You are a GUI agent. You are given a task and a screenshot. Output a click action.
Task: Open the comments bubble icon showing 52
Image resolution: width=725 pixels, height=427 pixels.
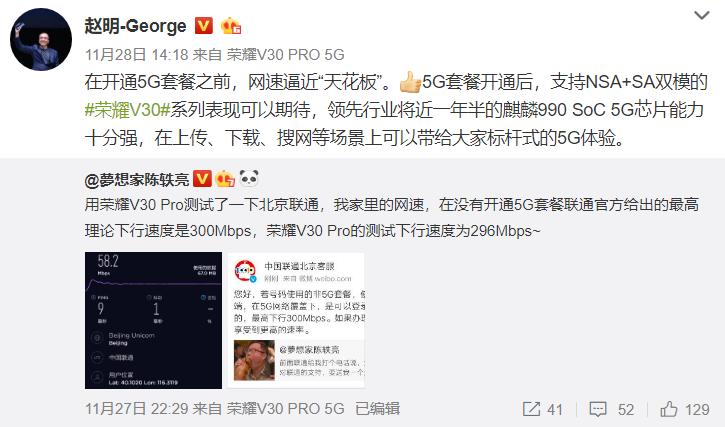(598, 409)
